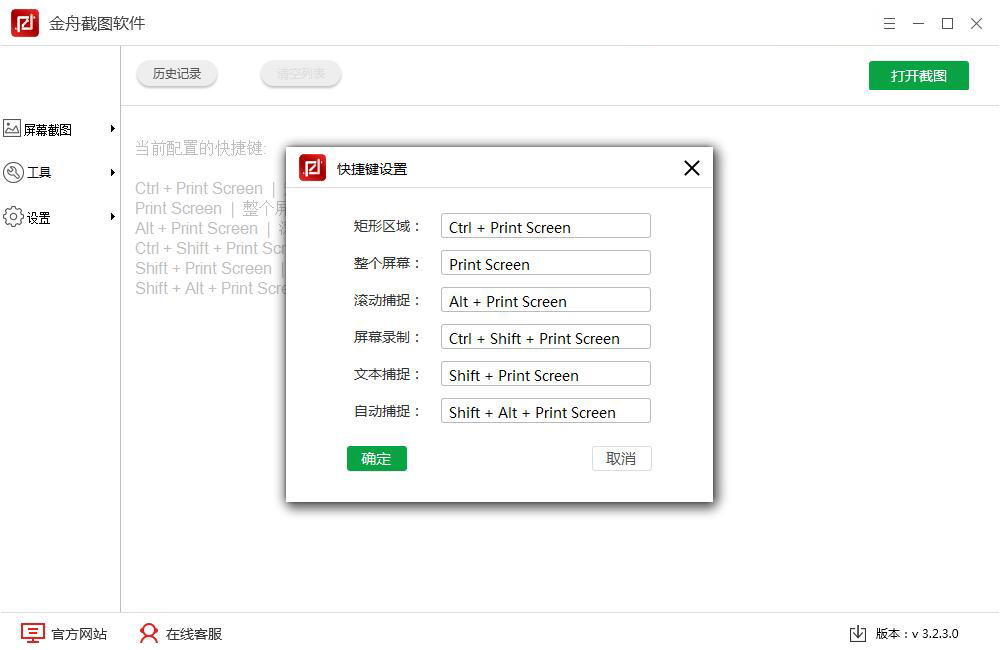Viewport: 1000px width, 650px height.
Task: Expand the 工具 sidebar entry arrow
Action: point(112,172)
